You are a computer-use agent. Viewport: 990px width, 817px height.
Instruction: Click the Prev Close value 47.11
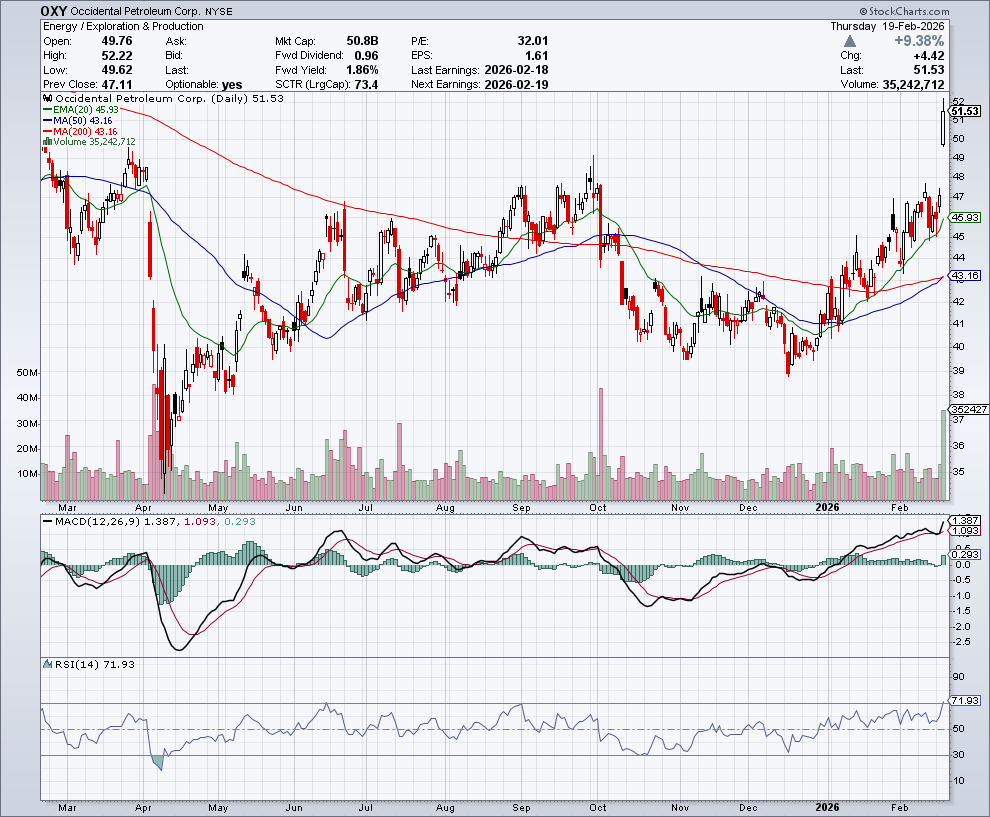coord(117,85)
